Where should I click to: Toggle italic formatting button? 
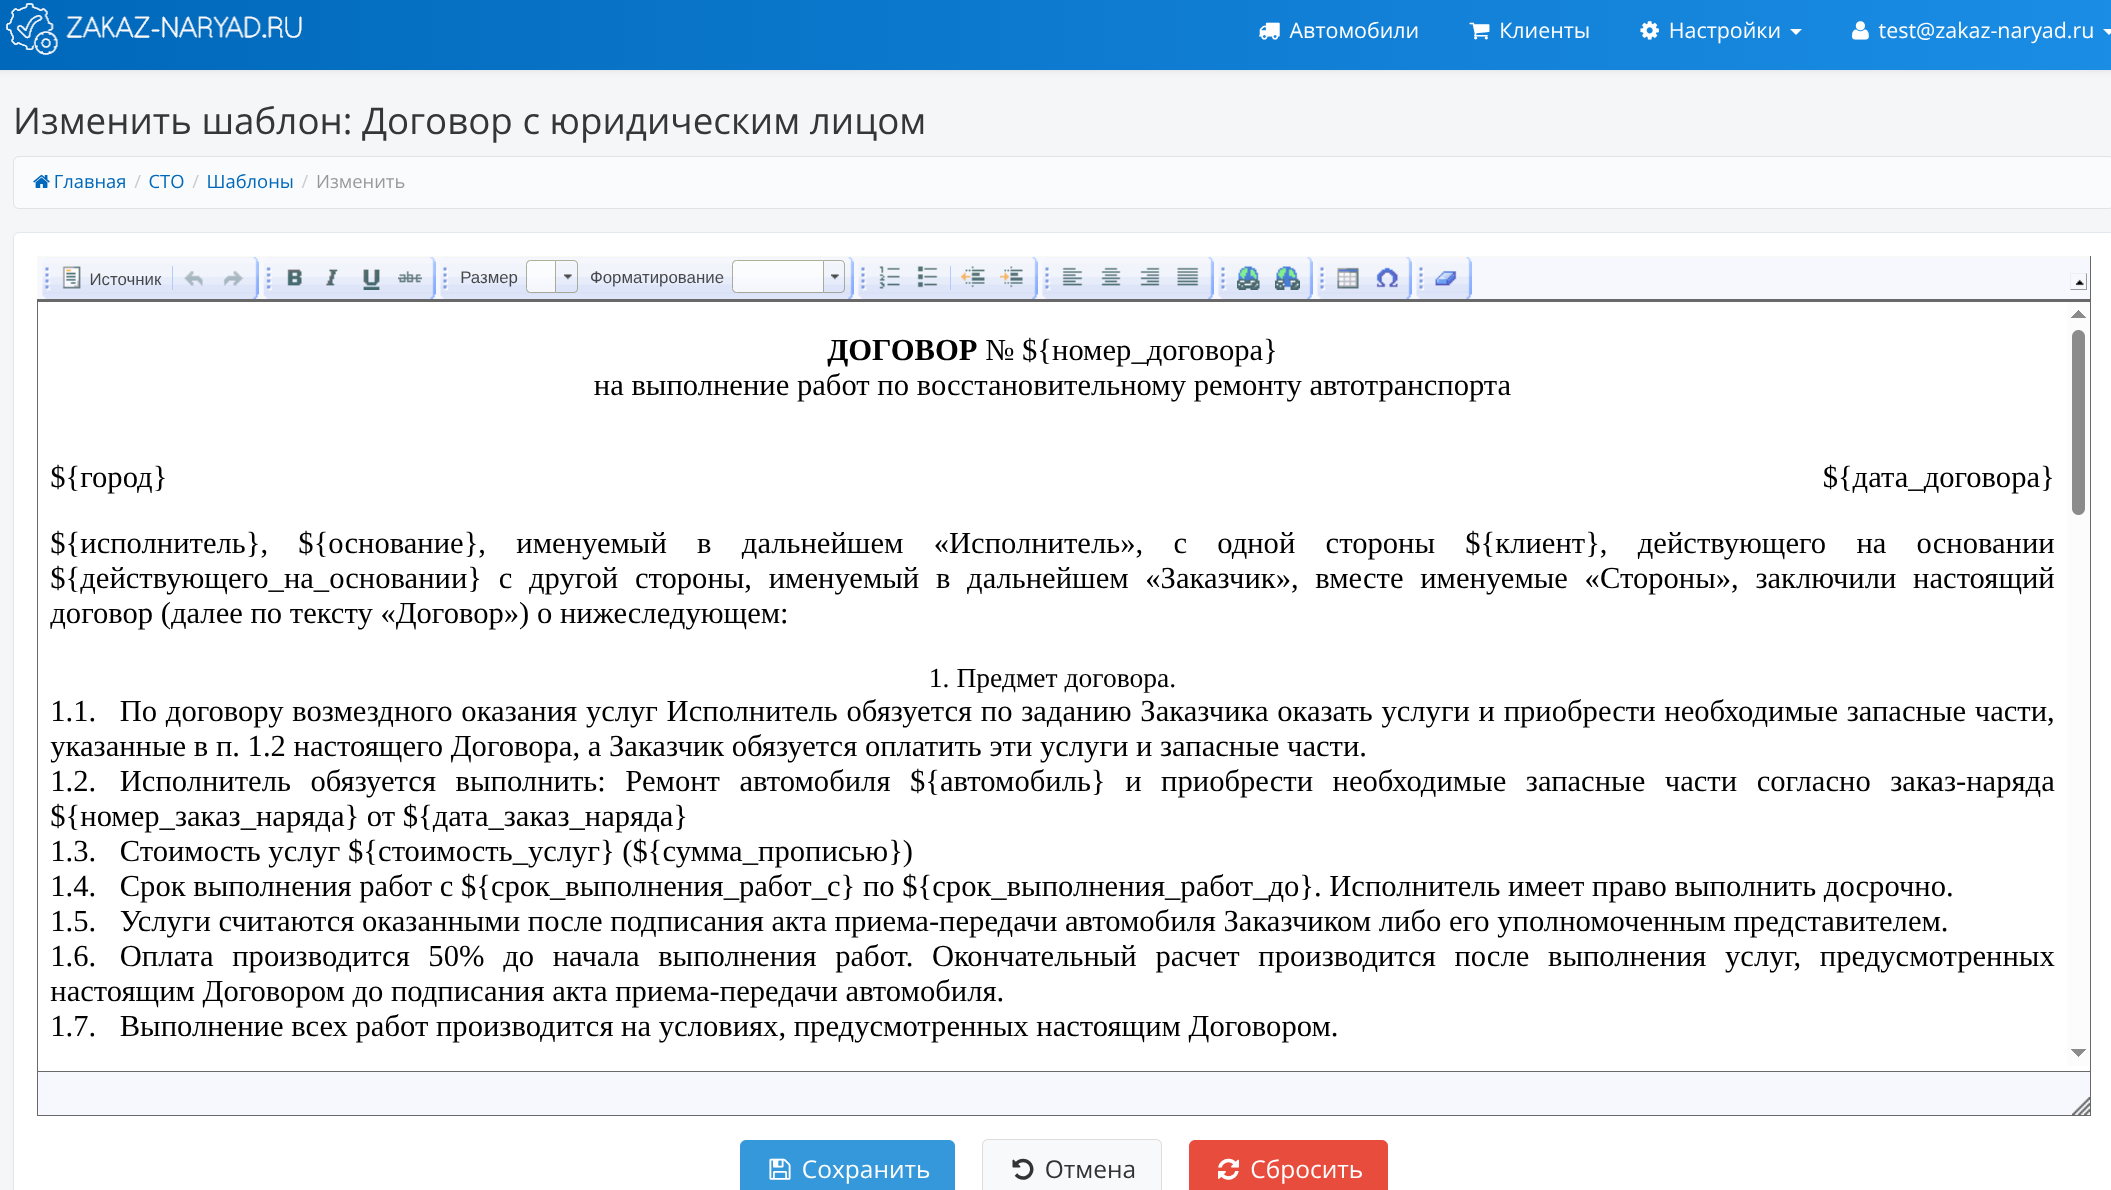pyautogui.click(x=332, y=278)
